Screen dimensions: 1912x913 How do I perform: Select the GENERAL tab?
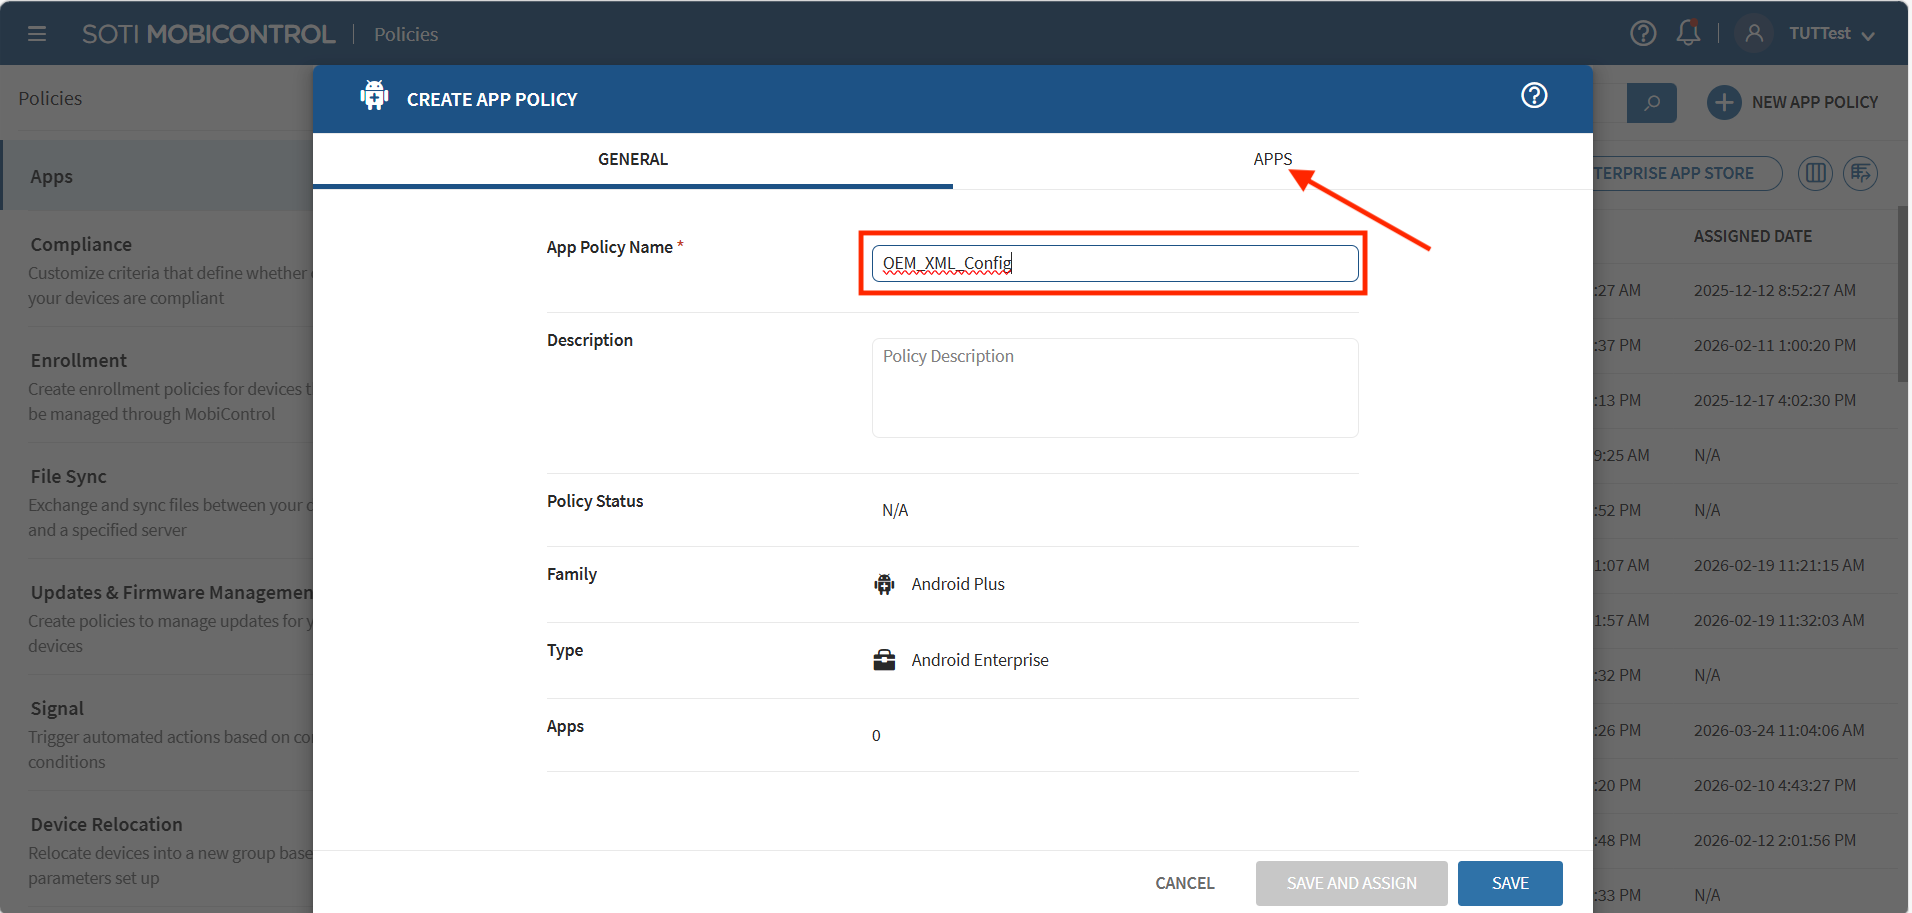click(x=633, y=159)
